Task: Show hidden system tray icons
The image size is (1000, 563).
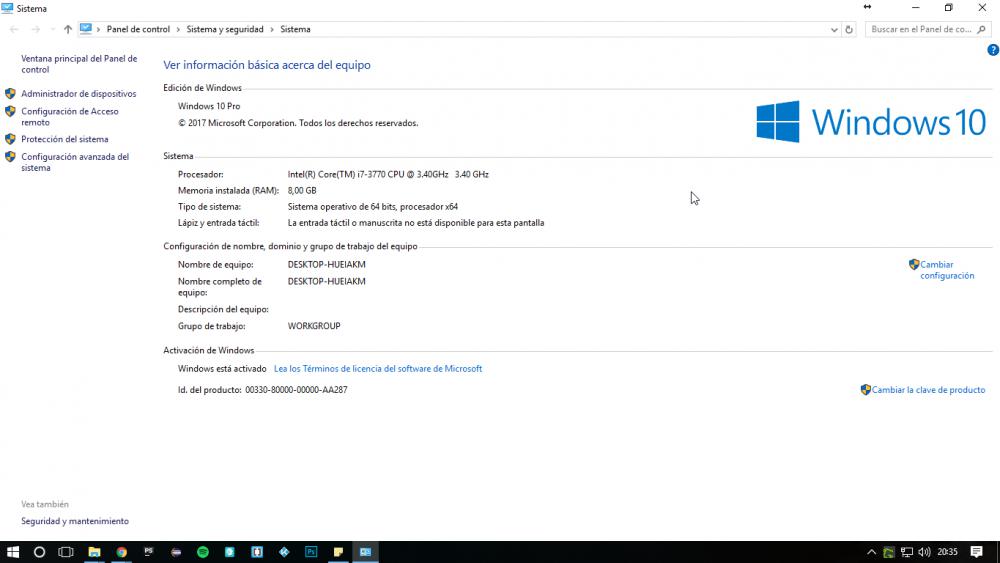Action: (871, 552)
